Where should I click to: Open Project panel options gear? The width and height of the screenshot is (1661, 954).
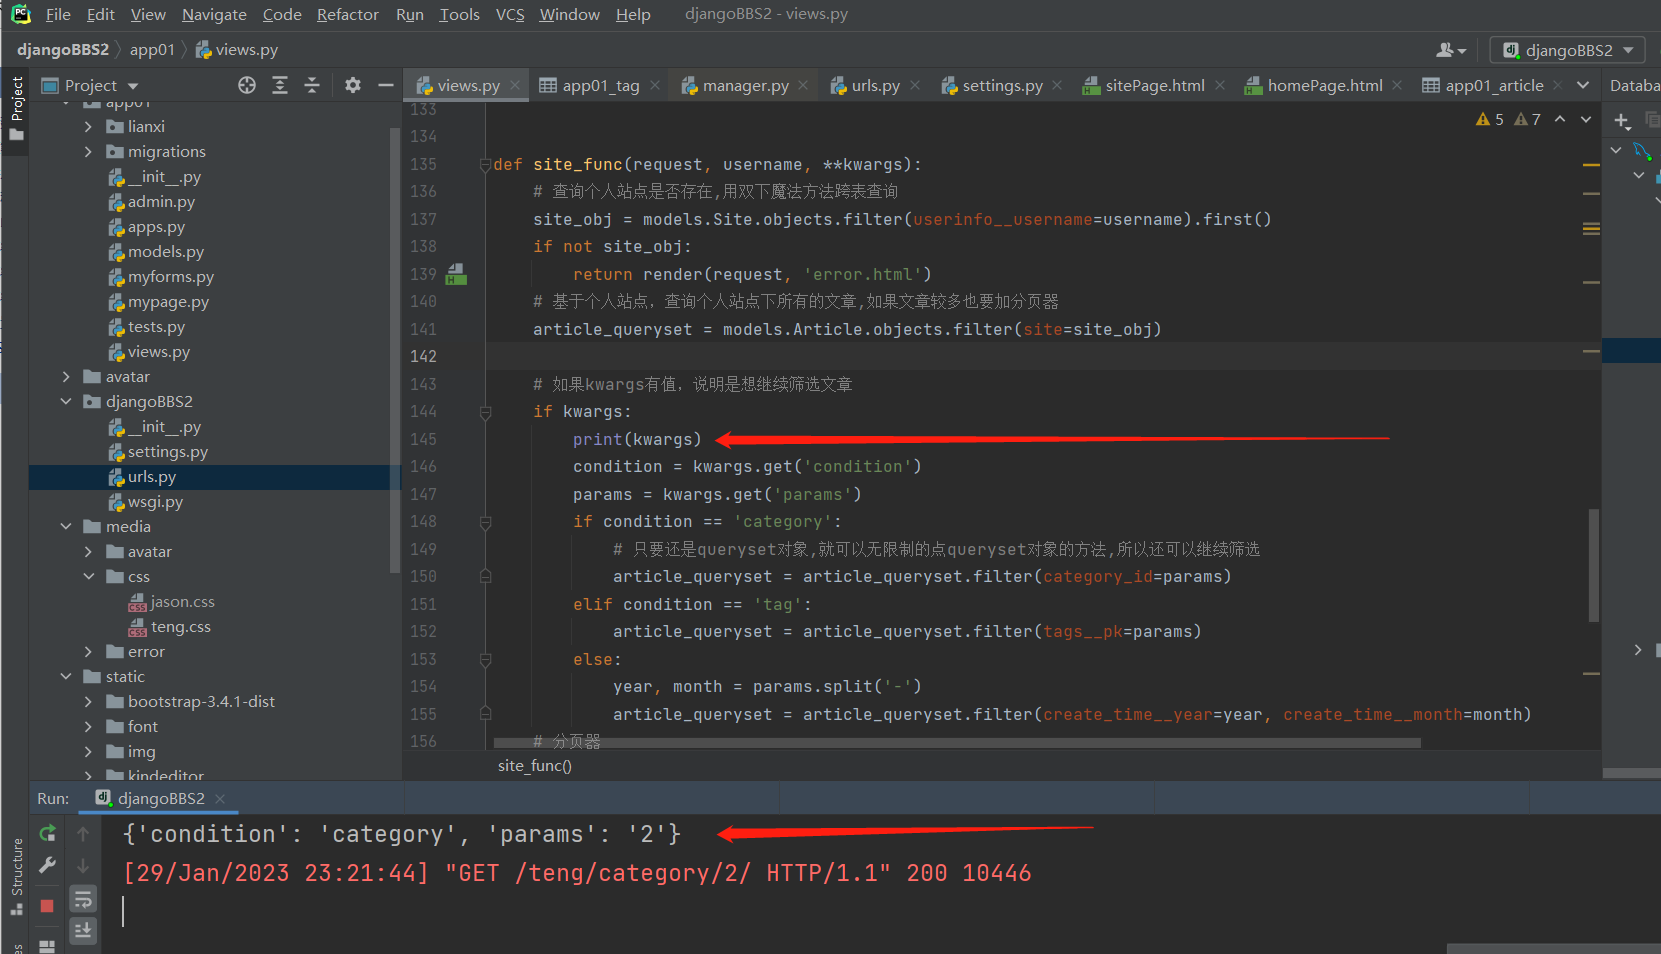coord(353,85)
